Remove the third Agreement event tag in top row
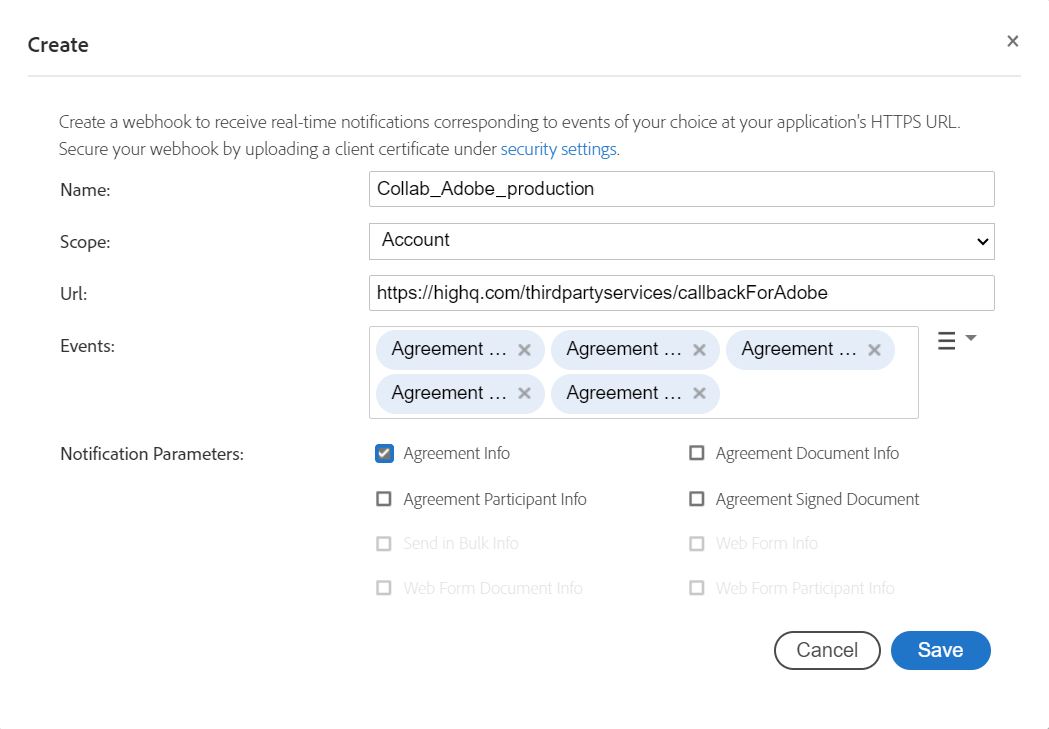 [x=874, y=350]
